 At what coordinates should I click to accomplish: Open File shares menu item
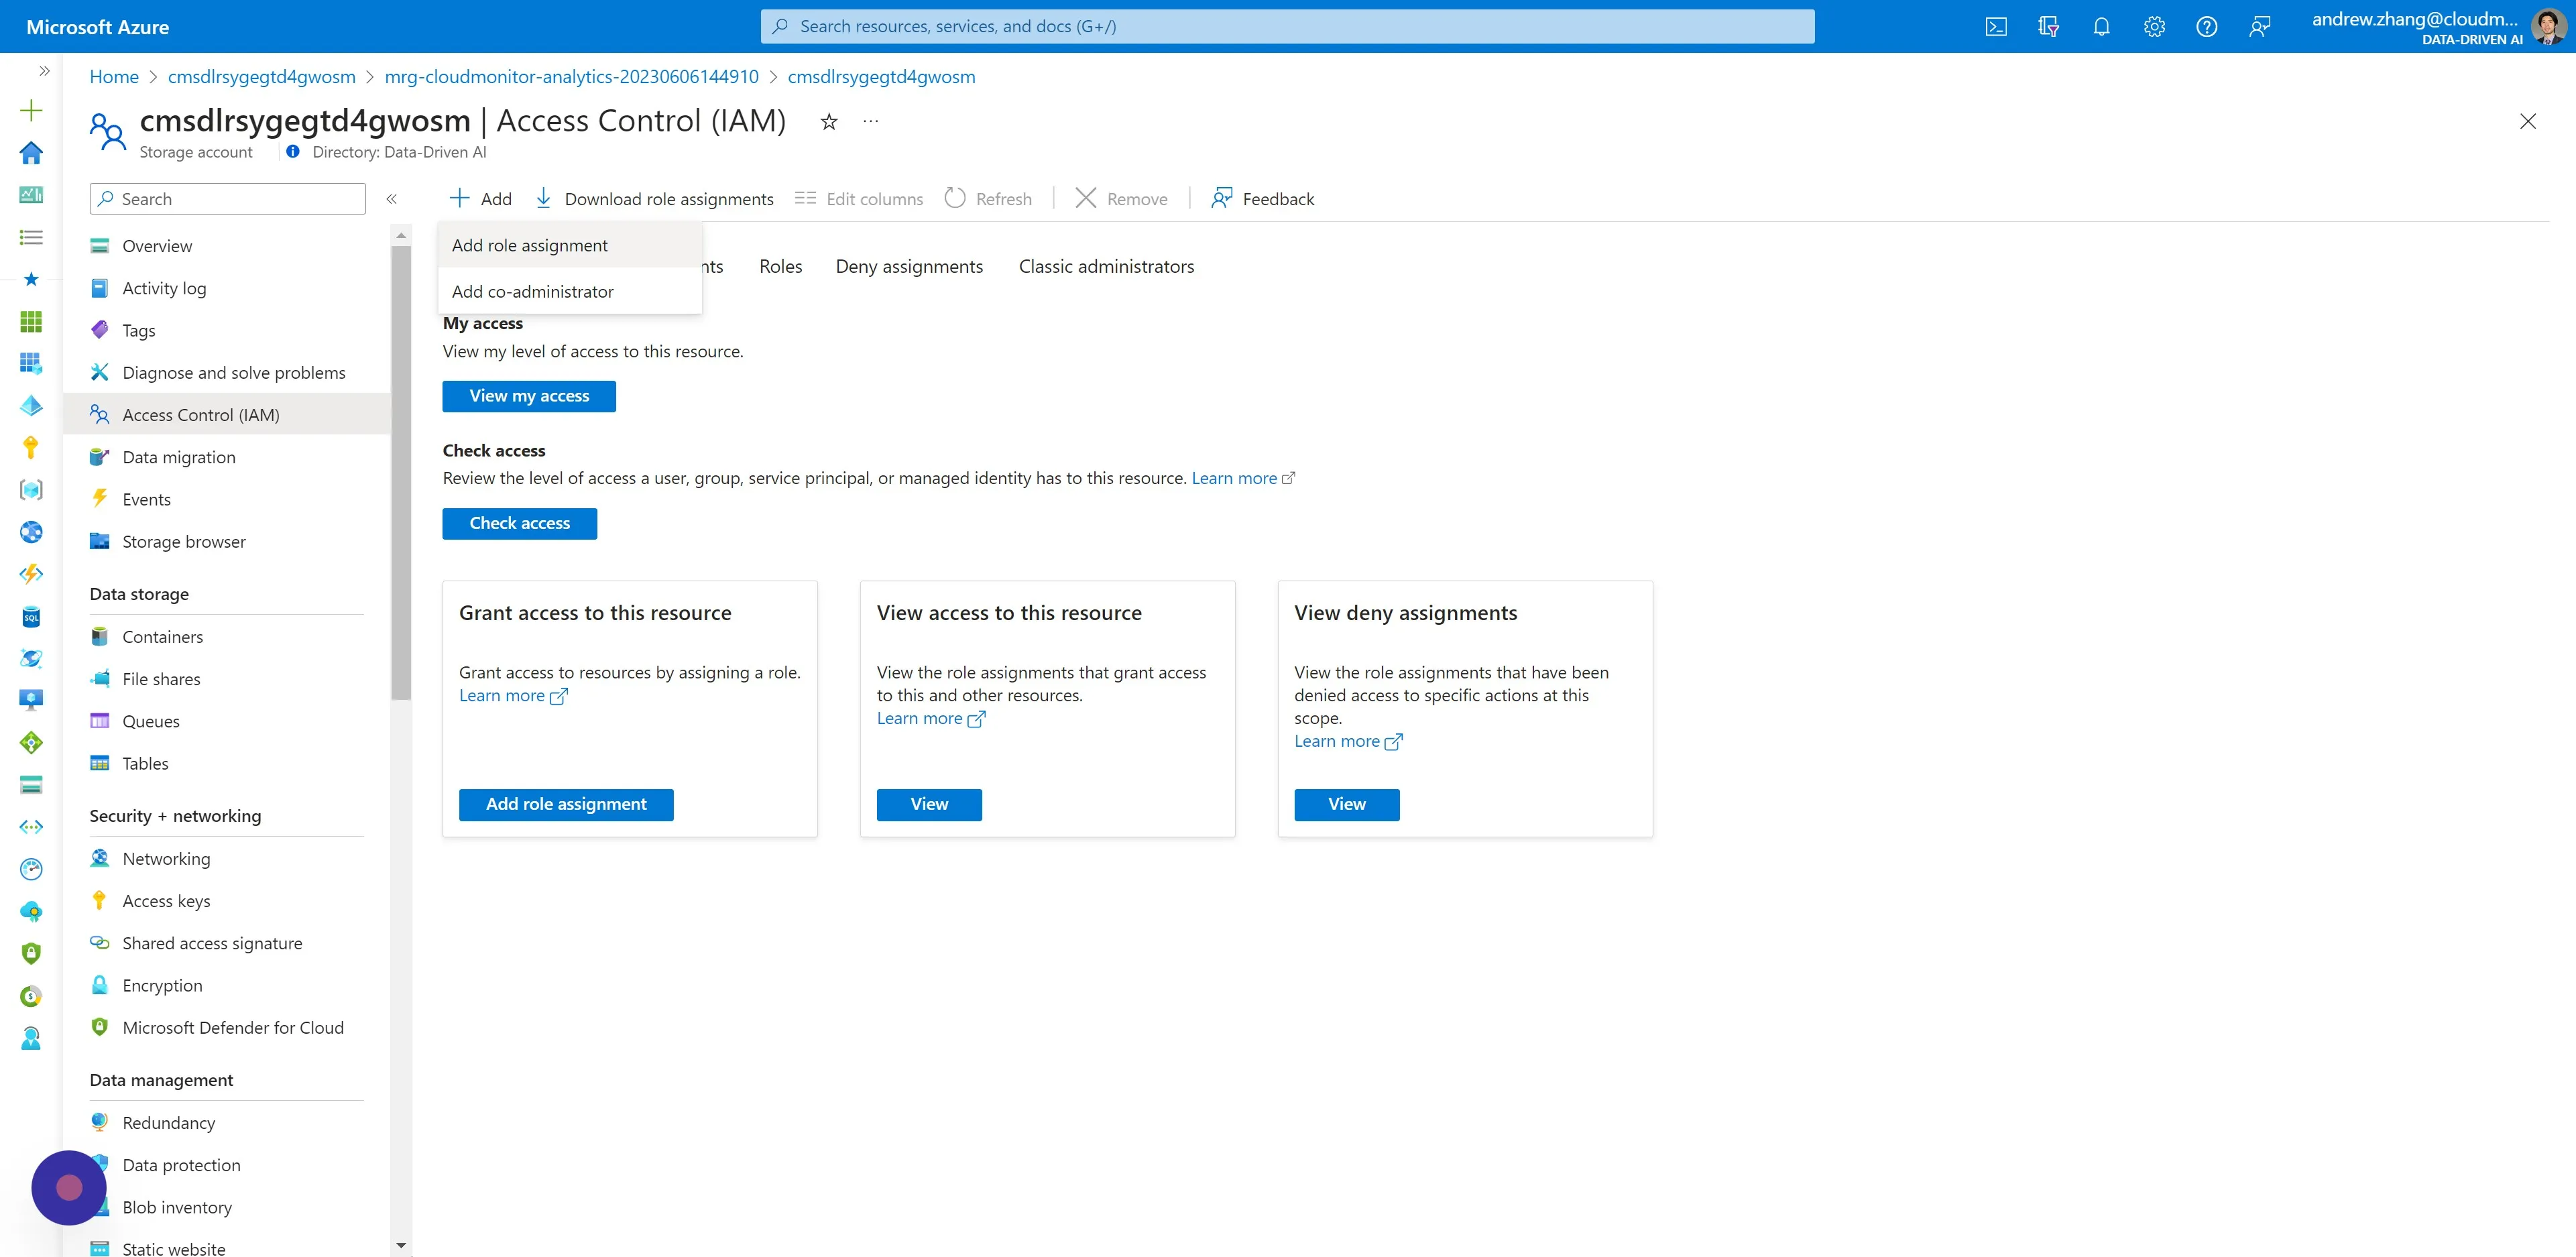click(x=227, y=679)
